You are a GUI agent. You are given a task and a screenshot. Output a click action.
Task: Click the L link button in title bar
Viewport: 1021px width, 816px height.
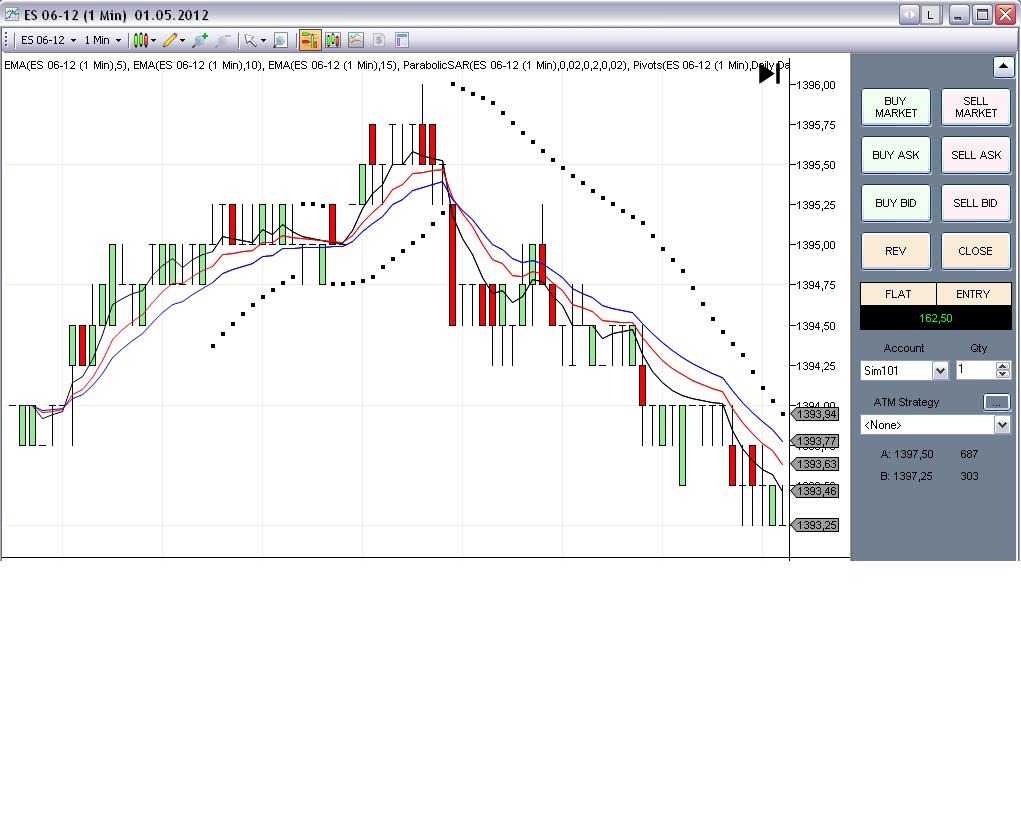(930, 14)
